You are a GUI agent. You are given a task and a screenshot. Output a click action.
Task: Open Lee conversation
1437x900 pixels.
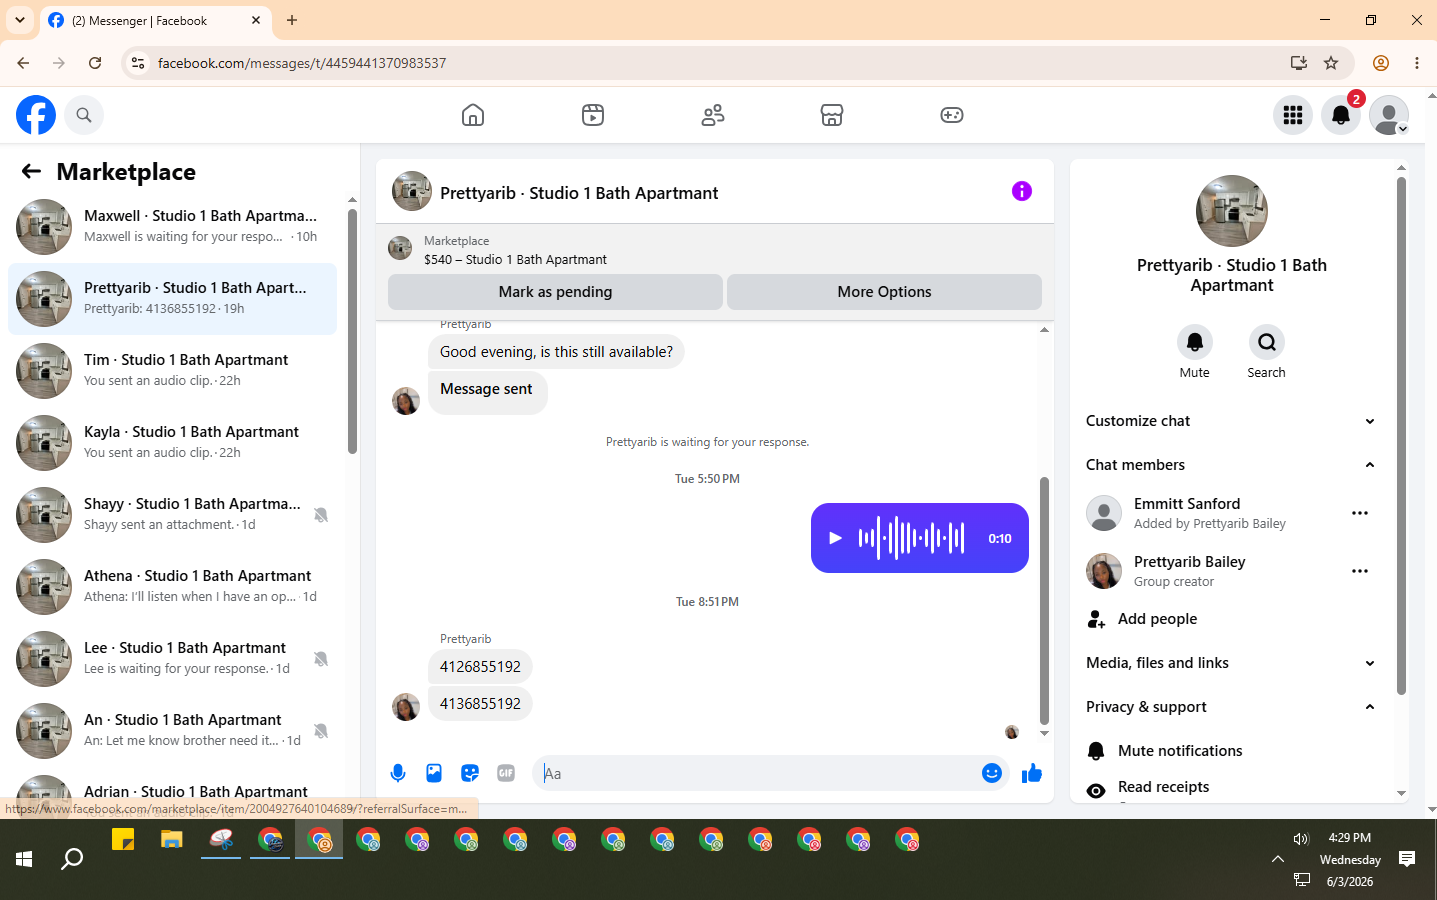pos(173,659)
